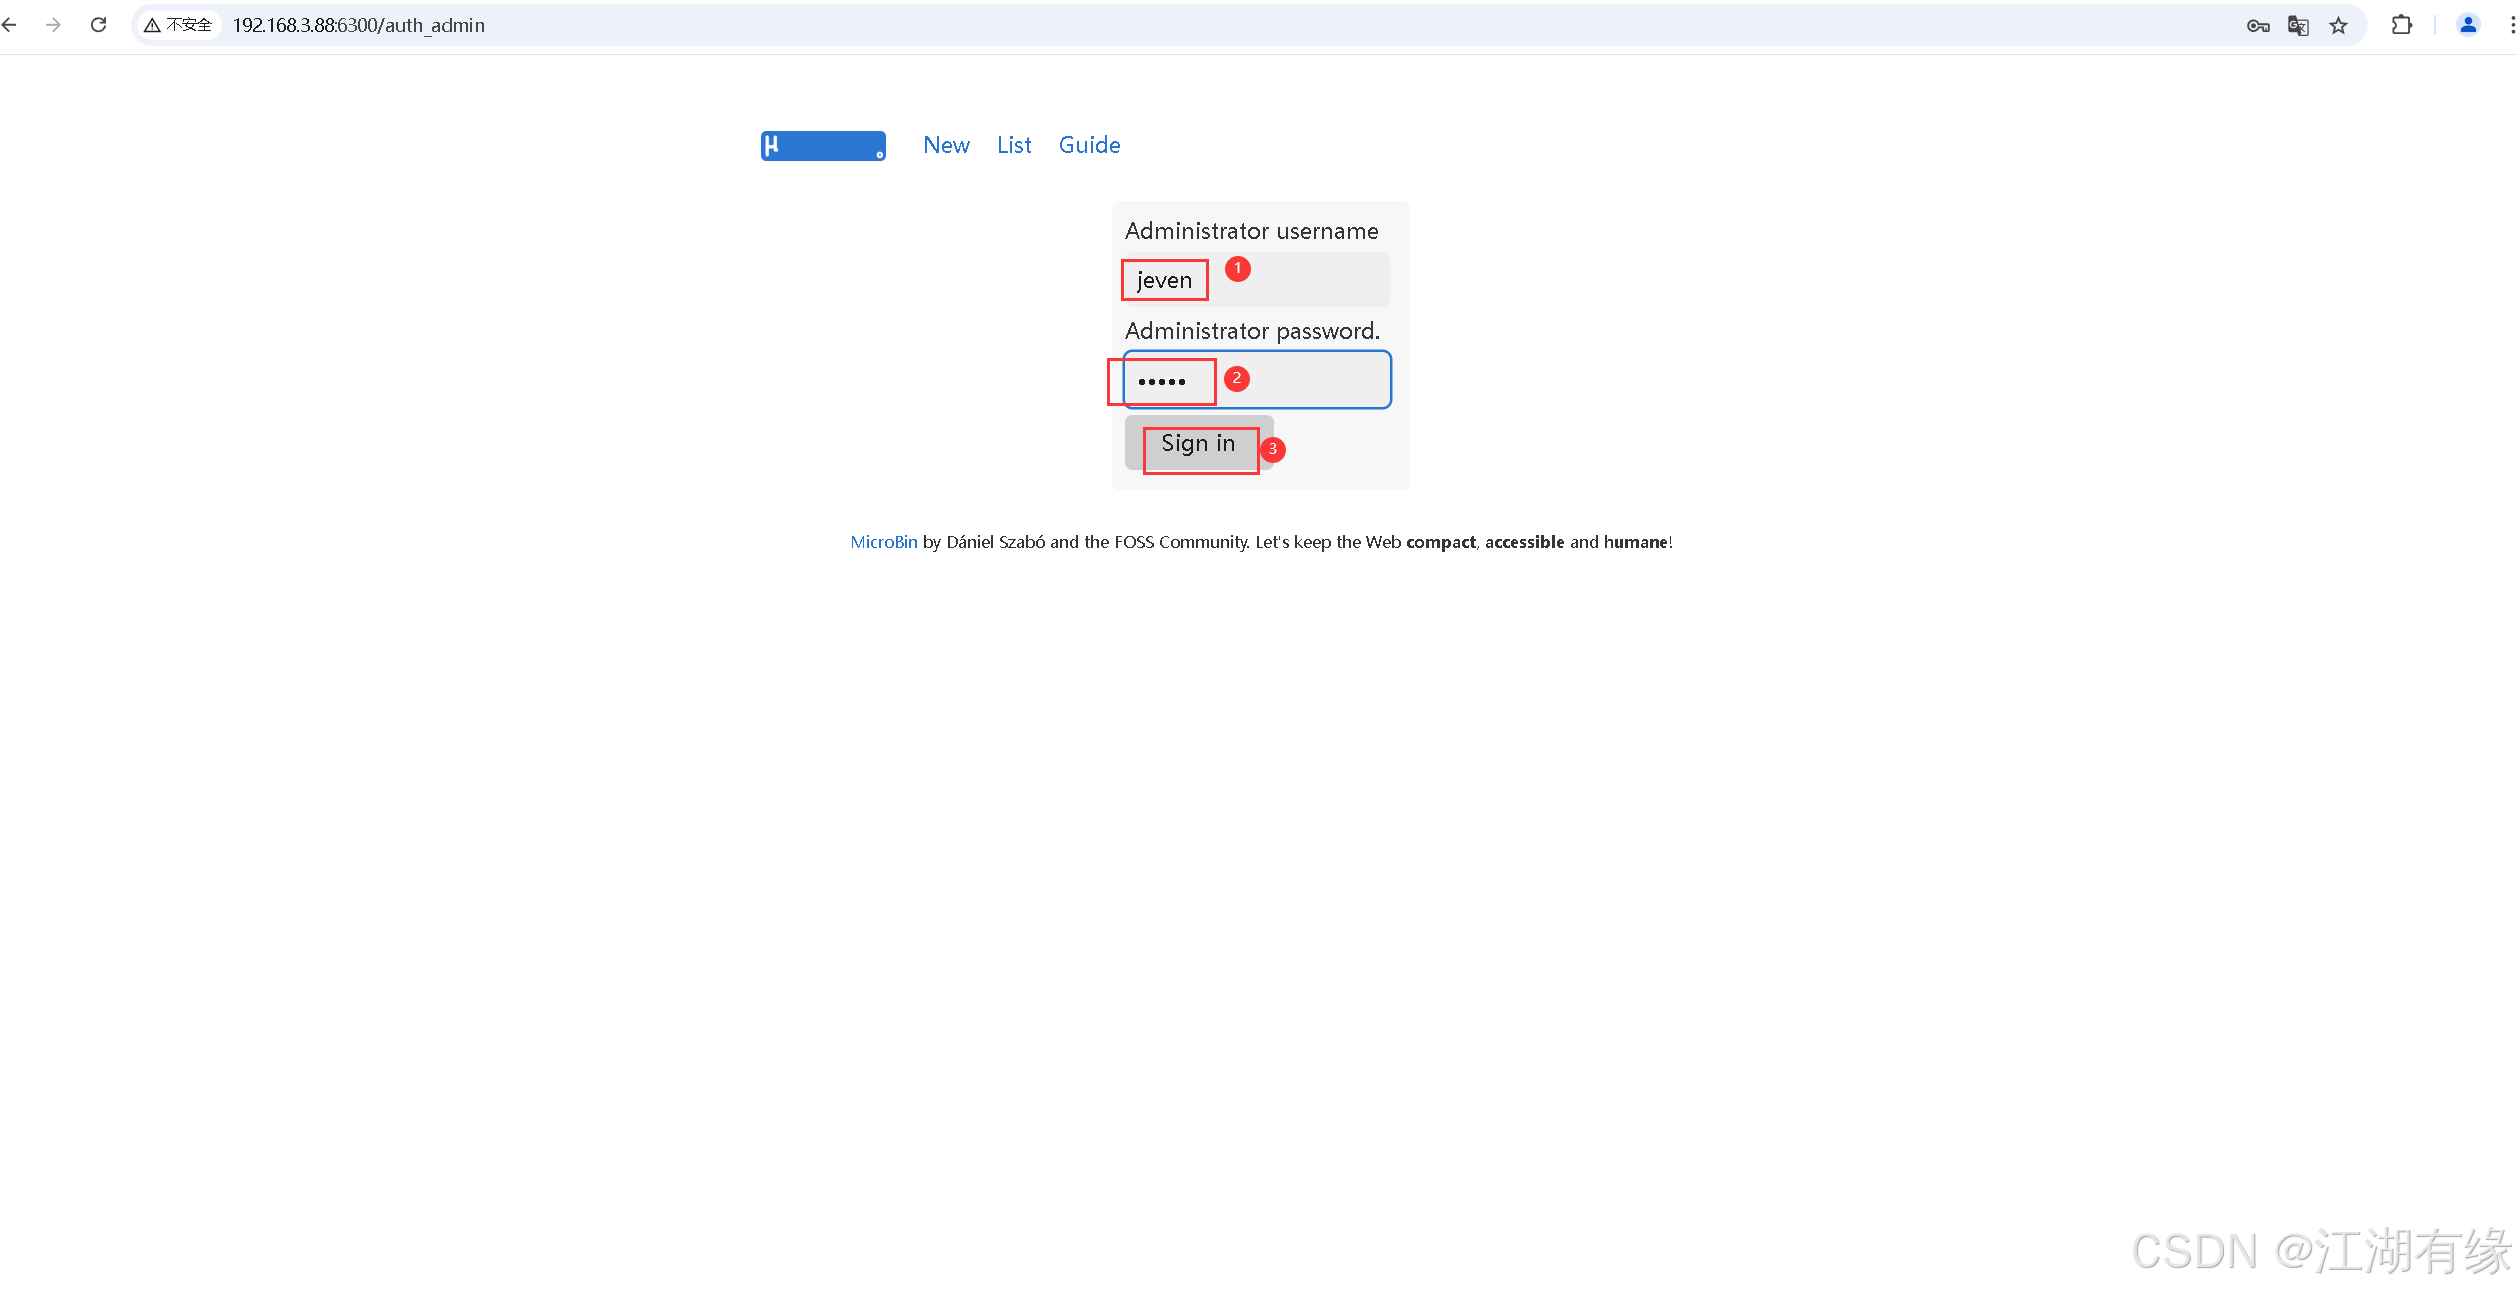2517x1292 pixels.
Task: Click the translate page icon
Action: tap(2298, 26)
